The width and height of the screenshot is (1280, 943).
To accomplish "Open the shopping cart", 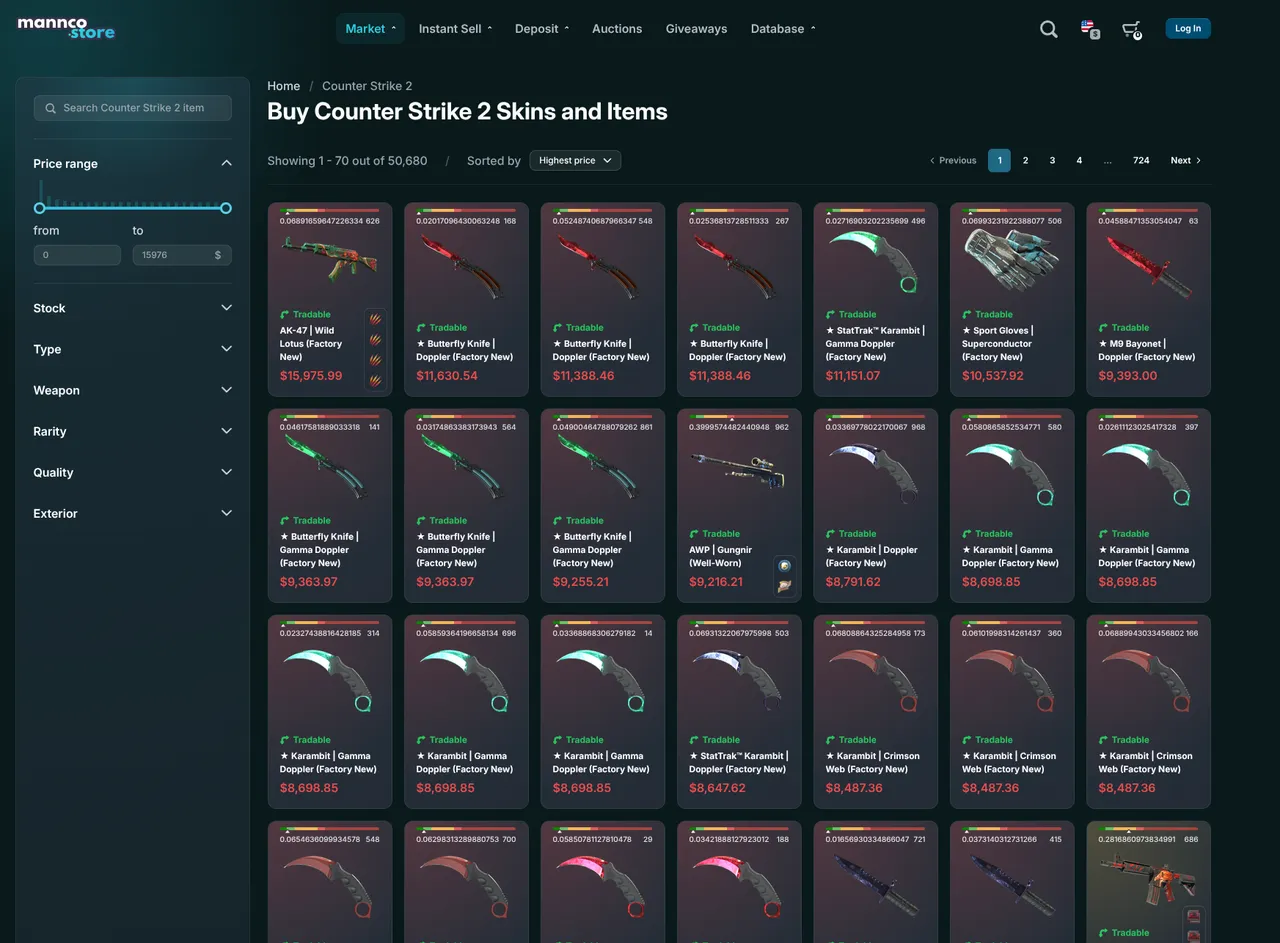I will coord(1131,29).
